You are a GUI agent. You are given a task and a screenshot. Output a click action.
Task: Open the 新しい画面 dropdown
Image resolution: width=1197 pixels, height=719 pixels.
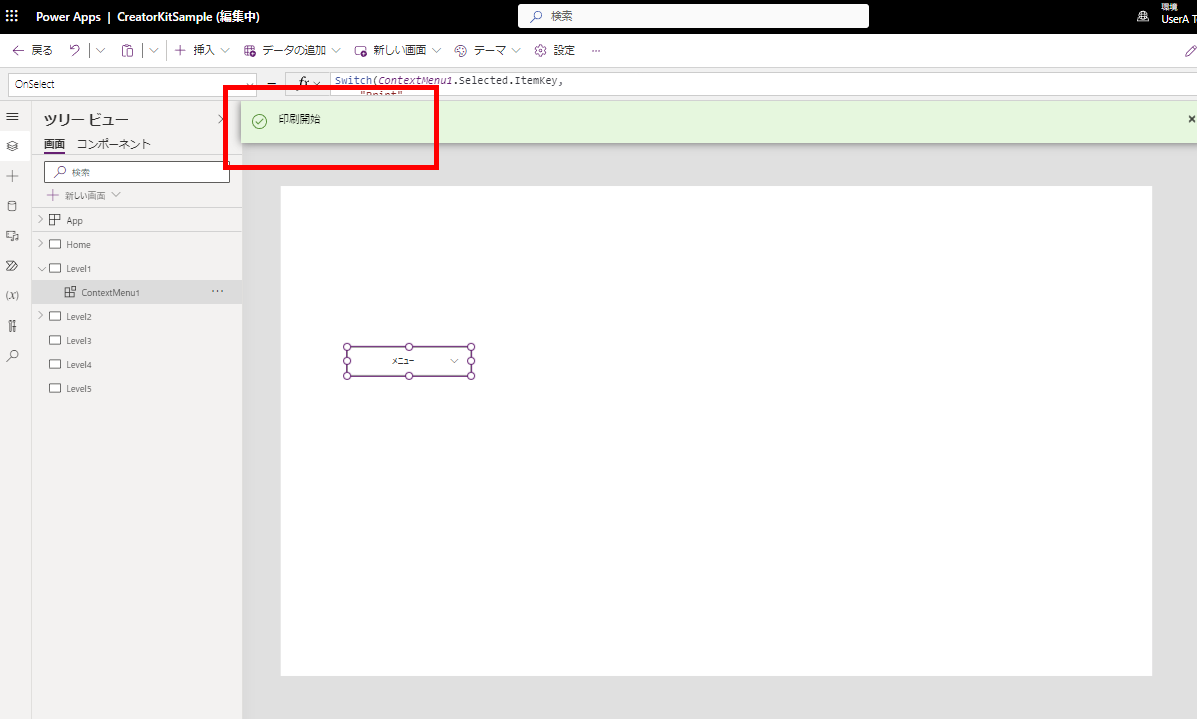coord(397,50)
